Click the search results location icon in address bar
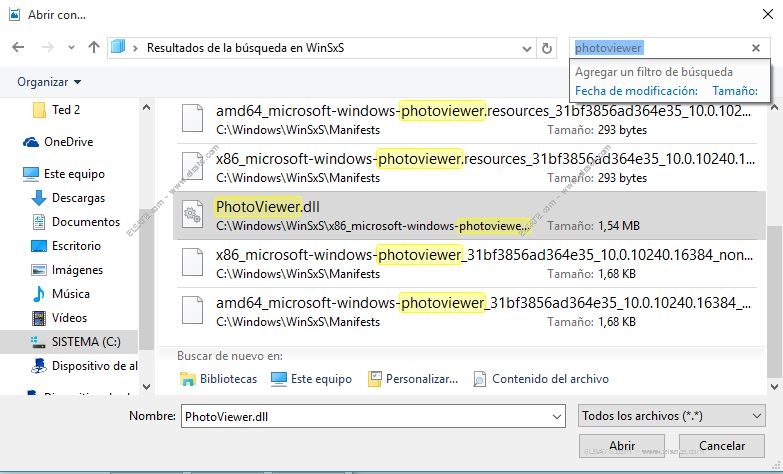 coord(118,47)
